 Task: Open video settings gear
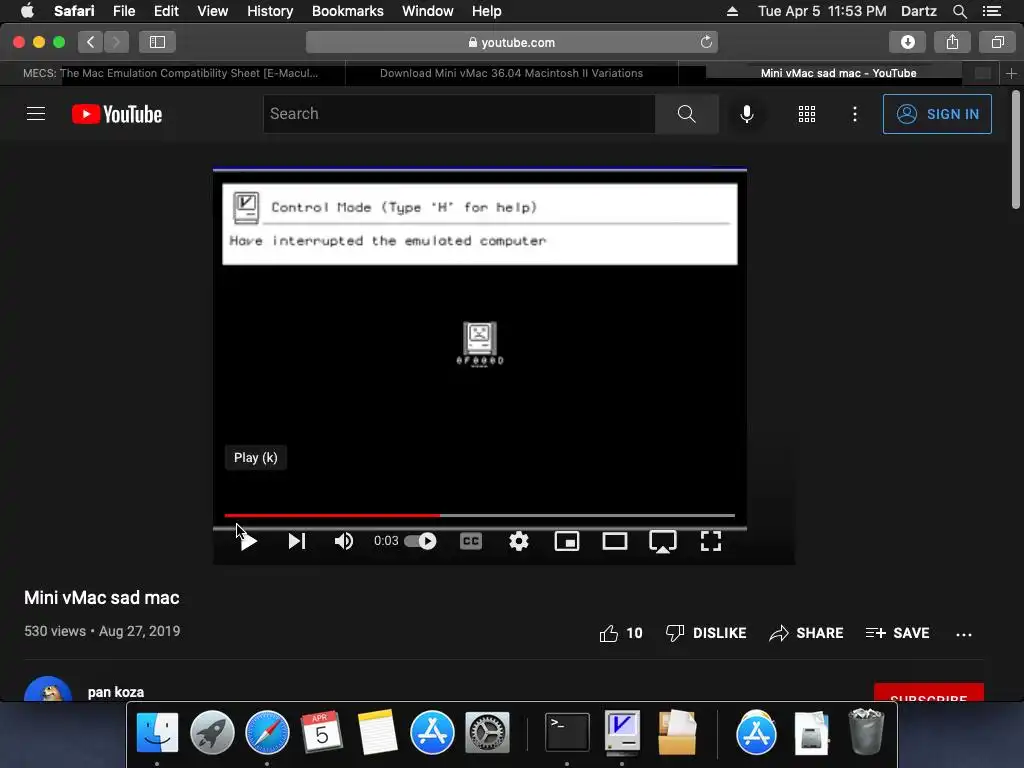[x=519, y=541]
